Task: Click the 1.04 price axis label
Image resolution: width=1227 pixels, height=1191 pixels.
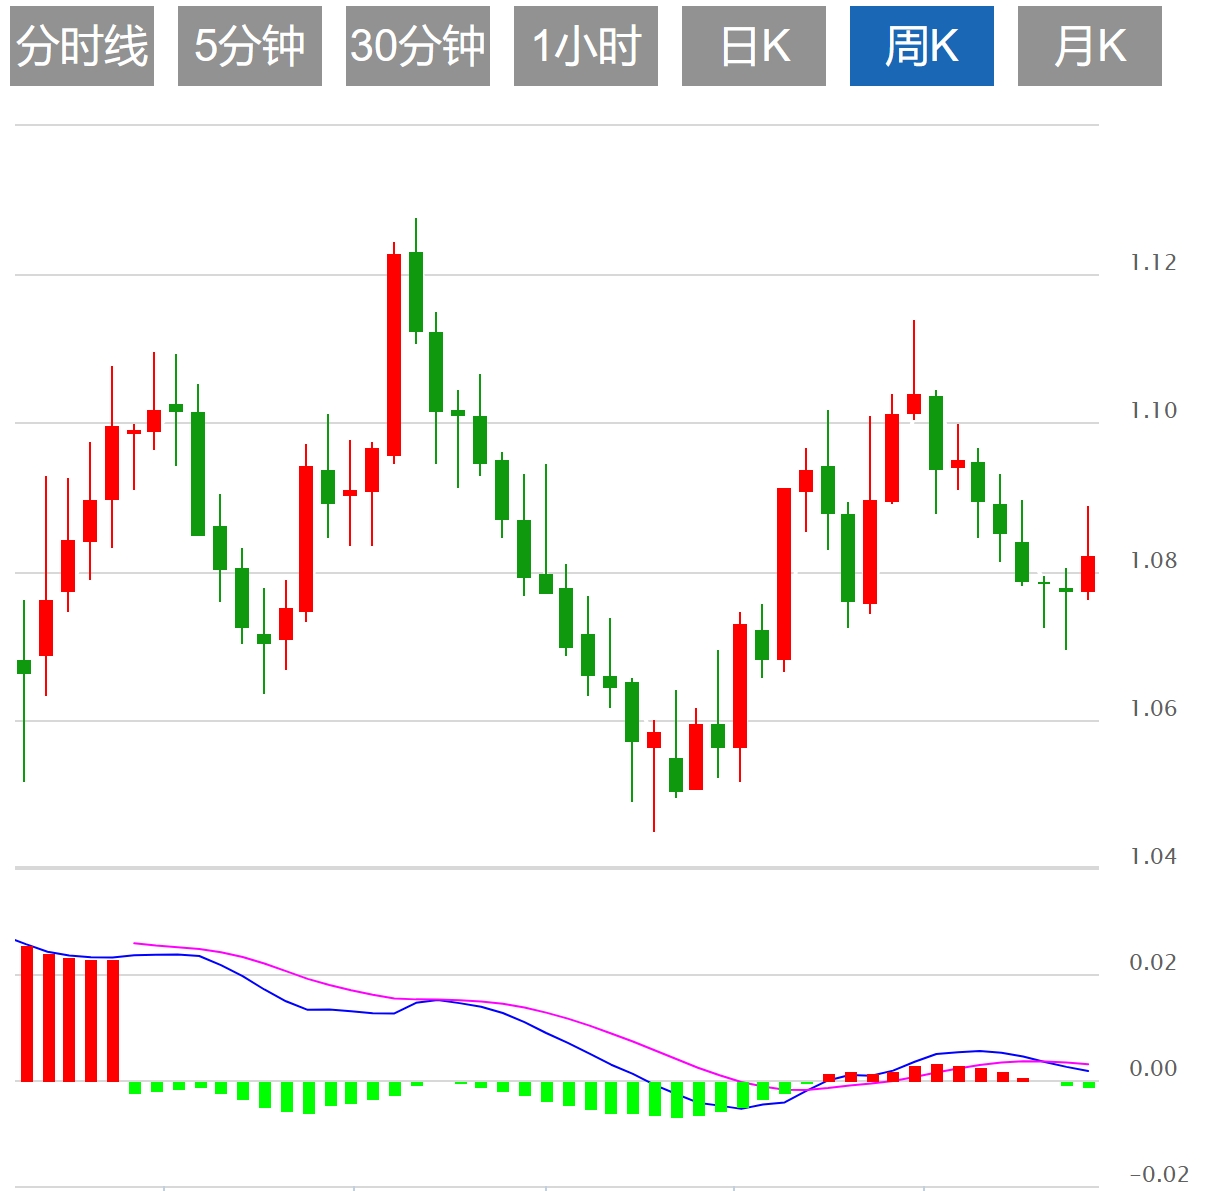Action: tap(1153, 857)
